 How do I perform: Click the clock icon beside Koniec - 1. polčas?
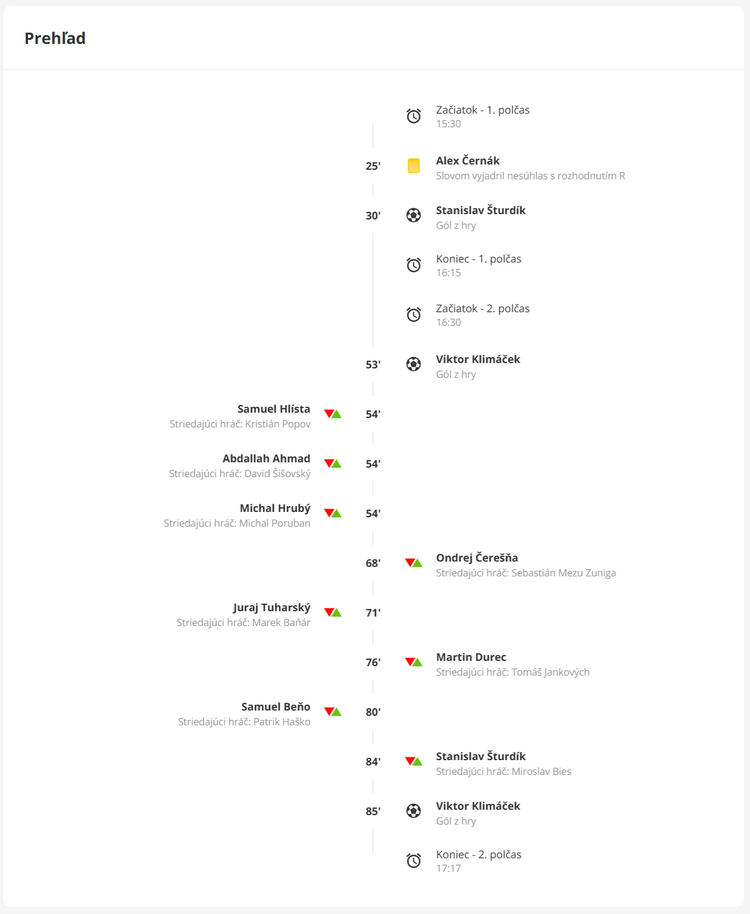(413, 265)
